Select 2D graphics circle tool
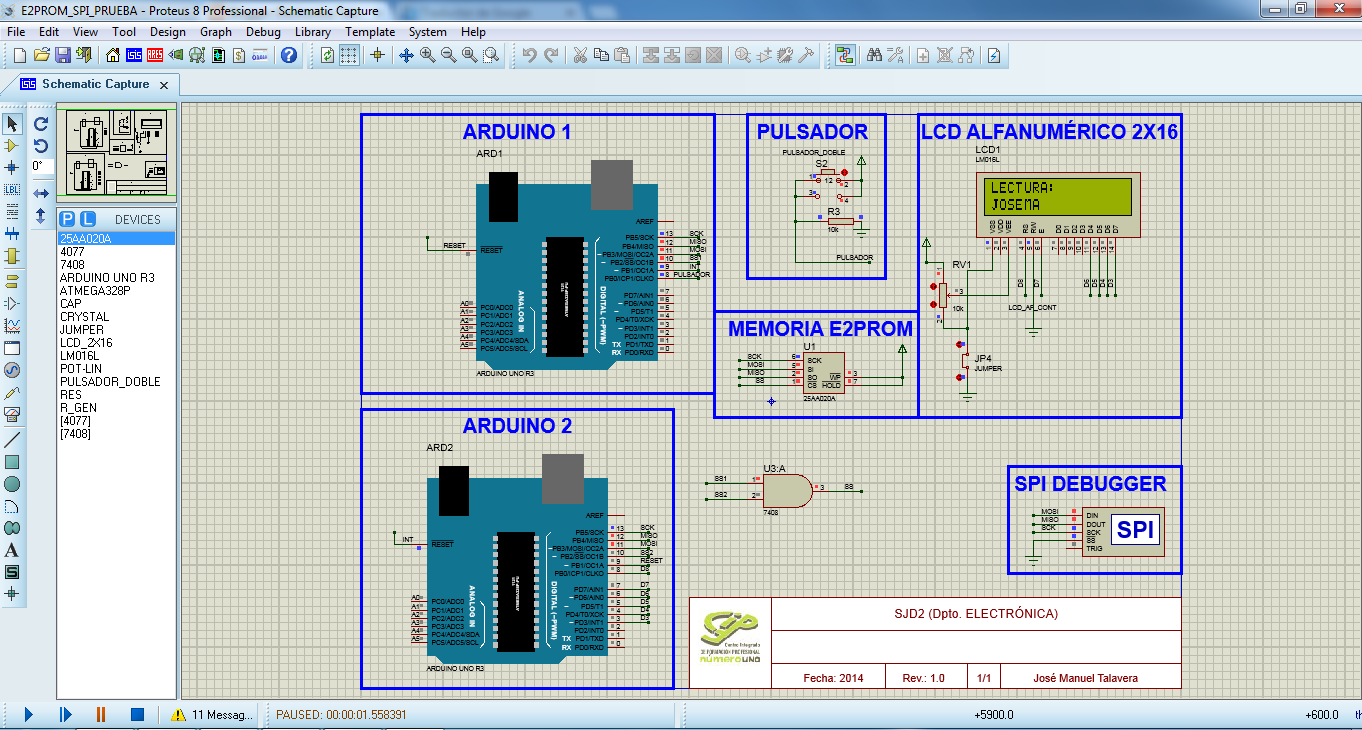Viewport: 1362px width, 730px height. point(12,484)
